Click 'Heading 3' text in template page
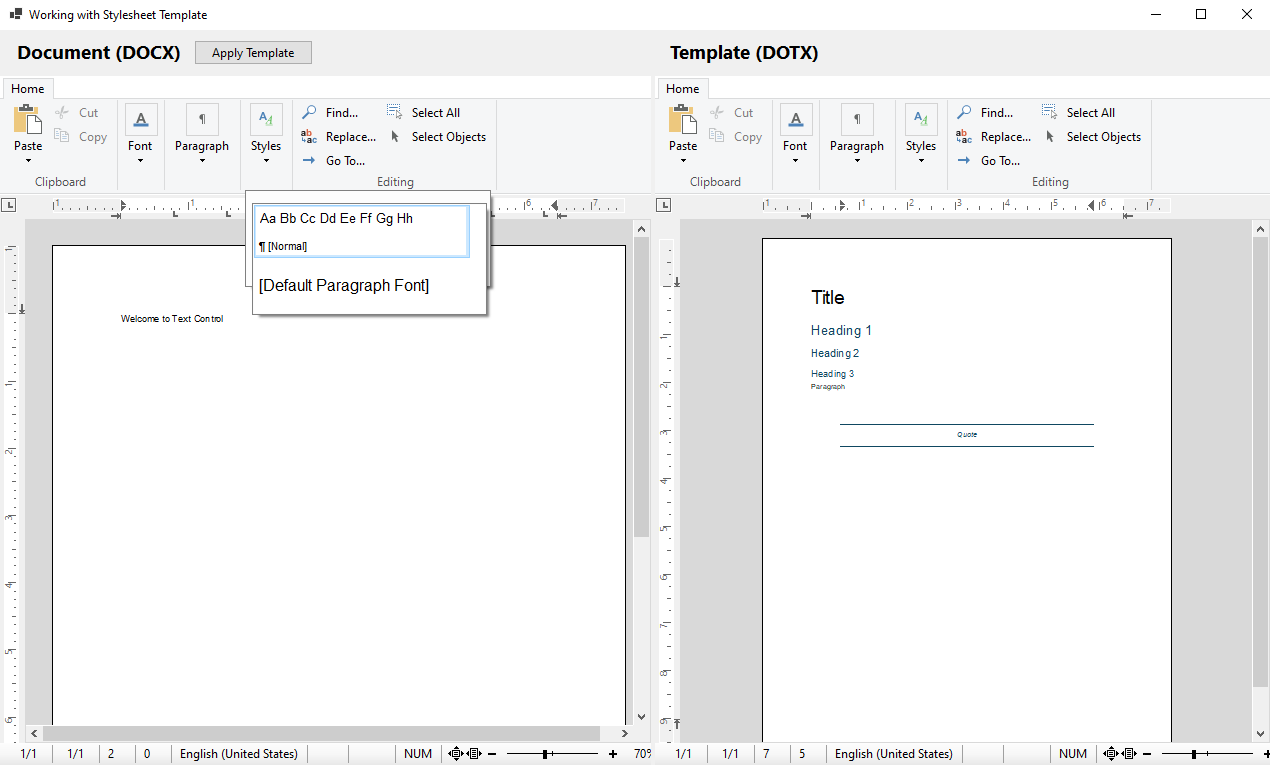This screenshot has width=1270, height=765. [x=833, y=374]
